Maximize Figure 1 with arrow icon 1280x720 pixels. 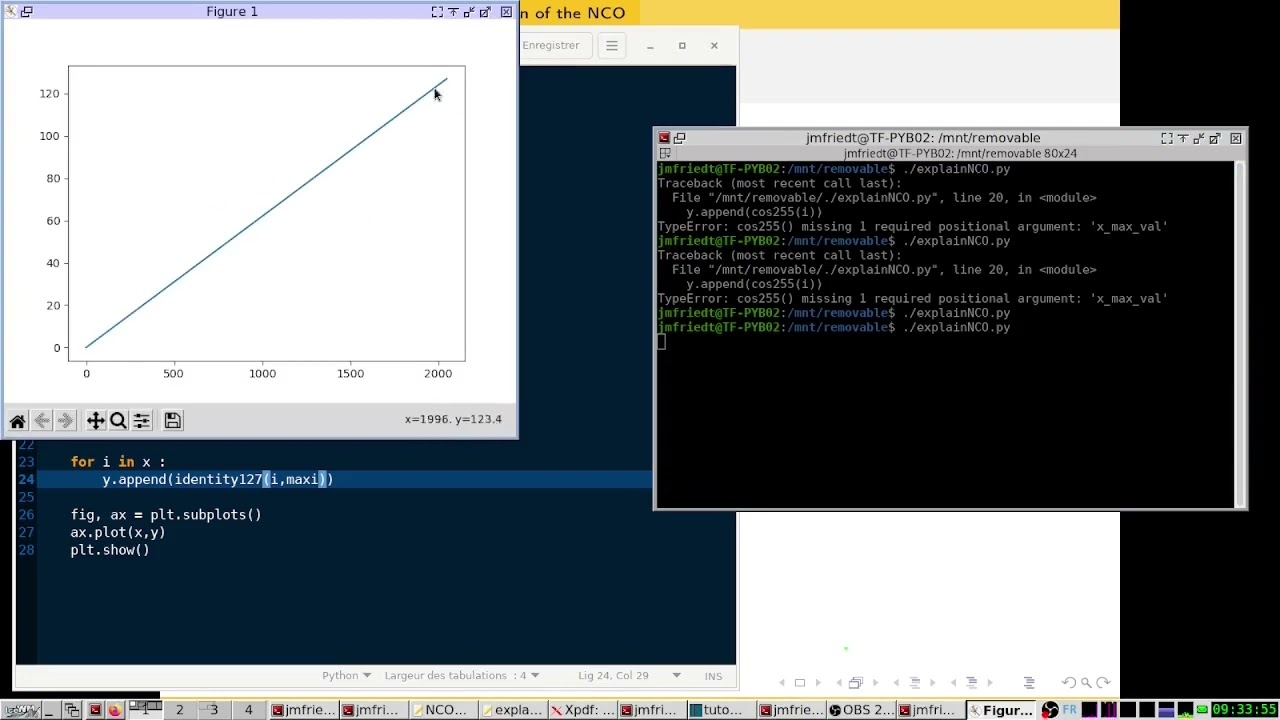point(485,12)
